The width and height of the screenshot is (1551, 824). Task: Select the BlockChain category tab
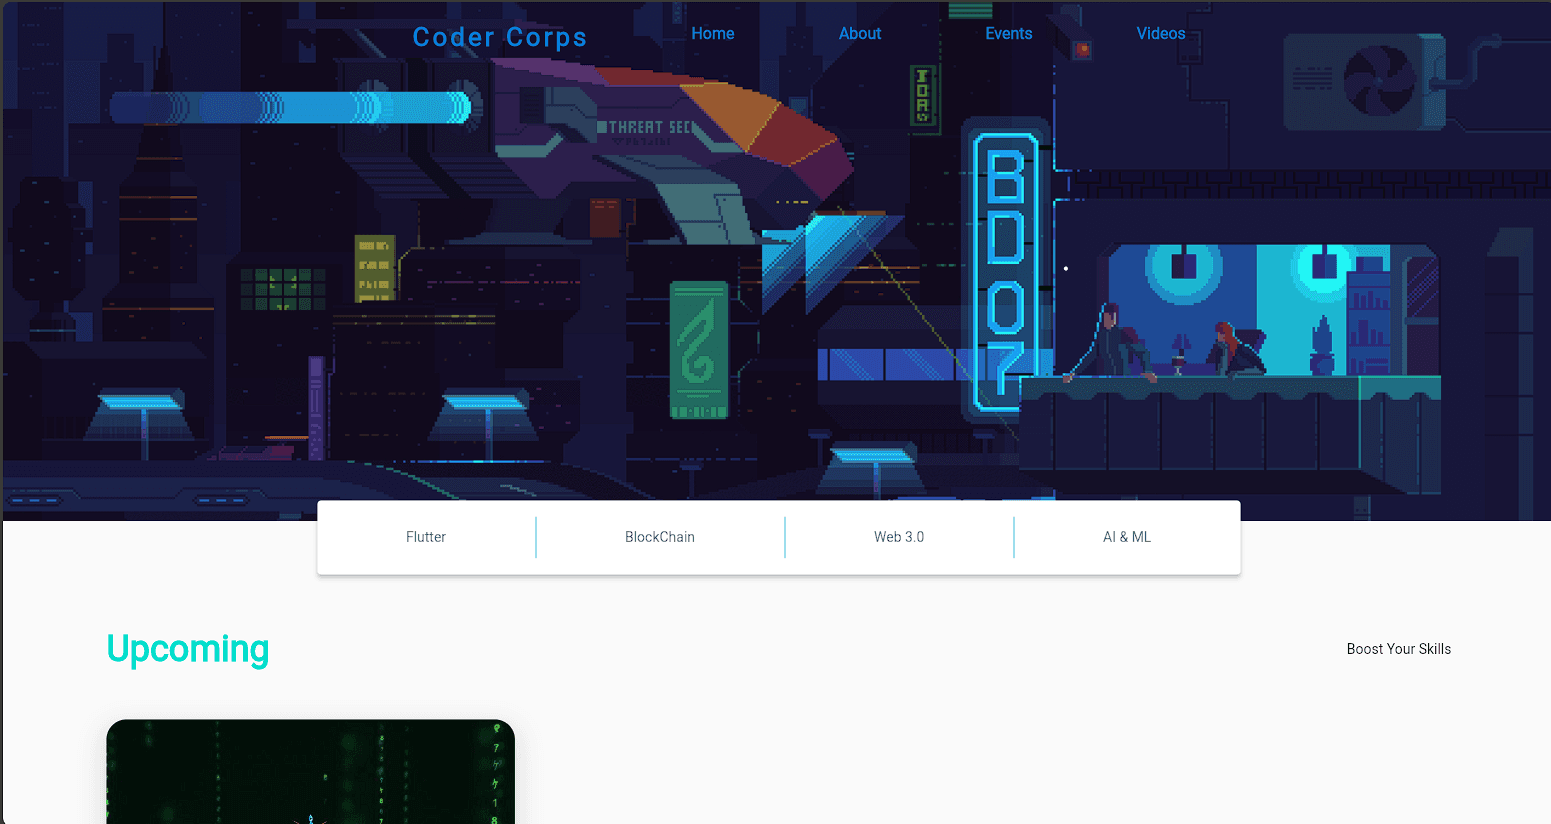click(660, 537)
